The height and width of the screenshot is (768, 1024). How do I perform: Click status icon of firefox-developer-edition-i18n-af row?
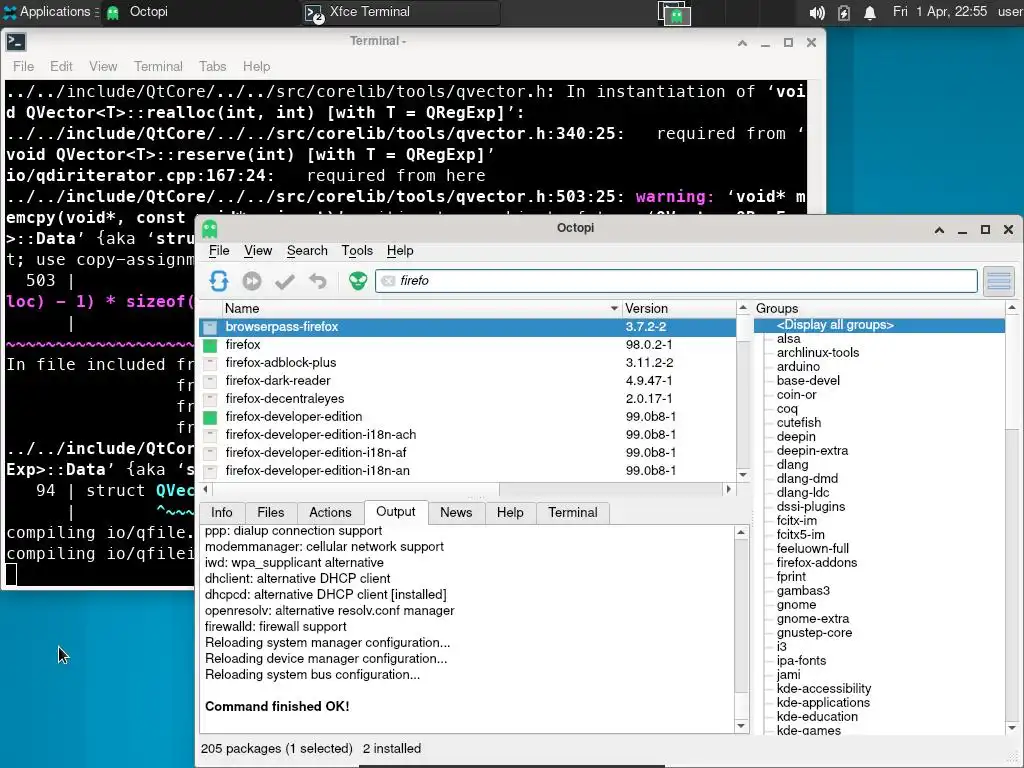(210, 453)
